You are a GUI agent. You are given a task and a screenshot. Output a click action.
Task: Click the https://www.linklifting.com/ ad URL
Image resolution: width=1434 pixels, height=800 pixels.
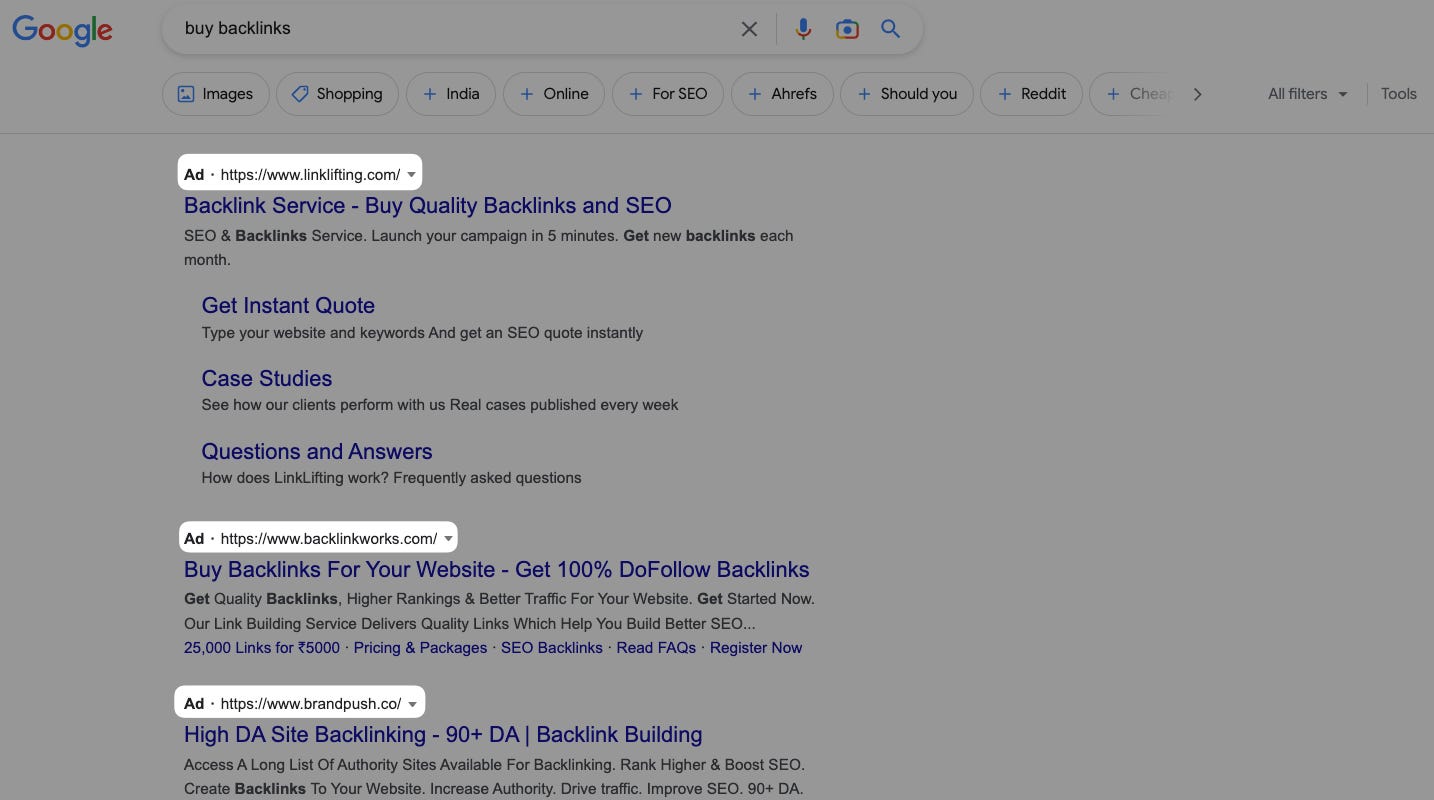(310, 175)
